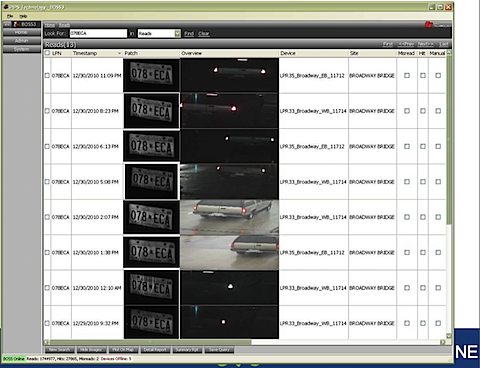Go to previous page via Prev link
Image resolution: width=480 pixels, height=368 pixels.
(406, 44)
